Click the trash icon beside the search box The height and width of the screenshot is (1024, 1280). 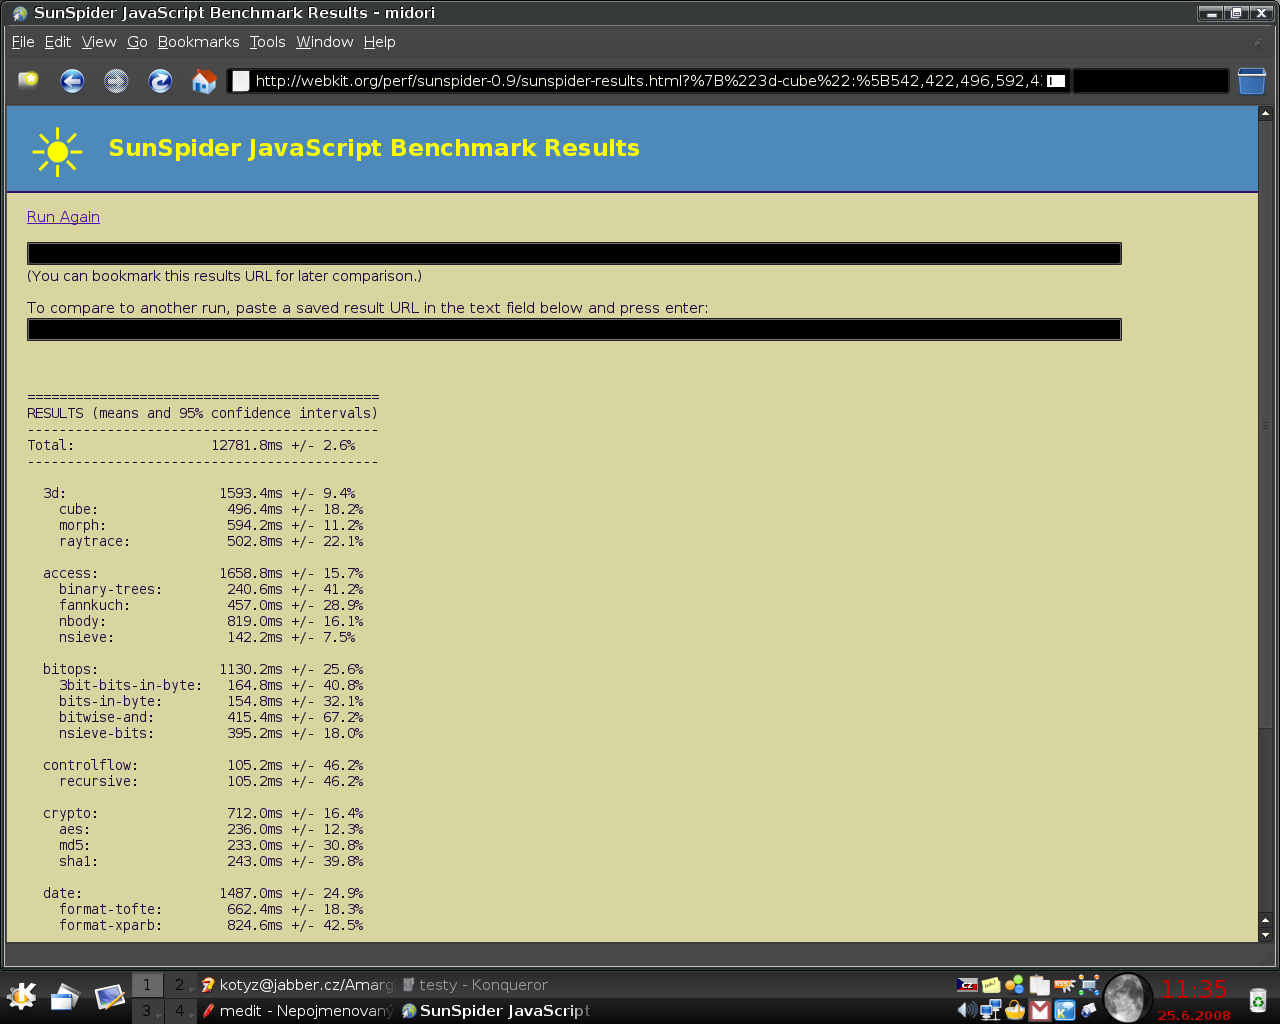1252,81
